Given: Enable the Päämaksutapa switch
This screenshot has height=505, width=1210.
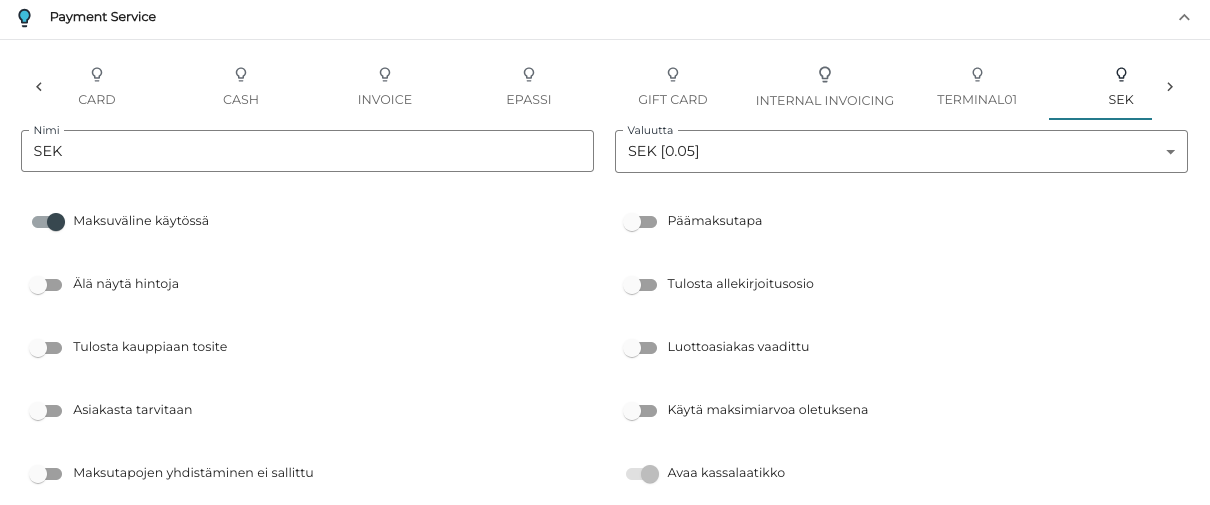Looking at the screenshot, I should coord(640,222).
